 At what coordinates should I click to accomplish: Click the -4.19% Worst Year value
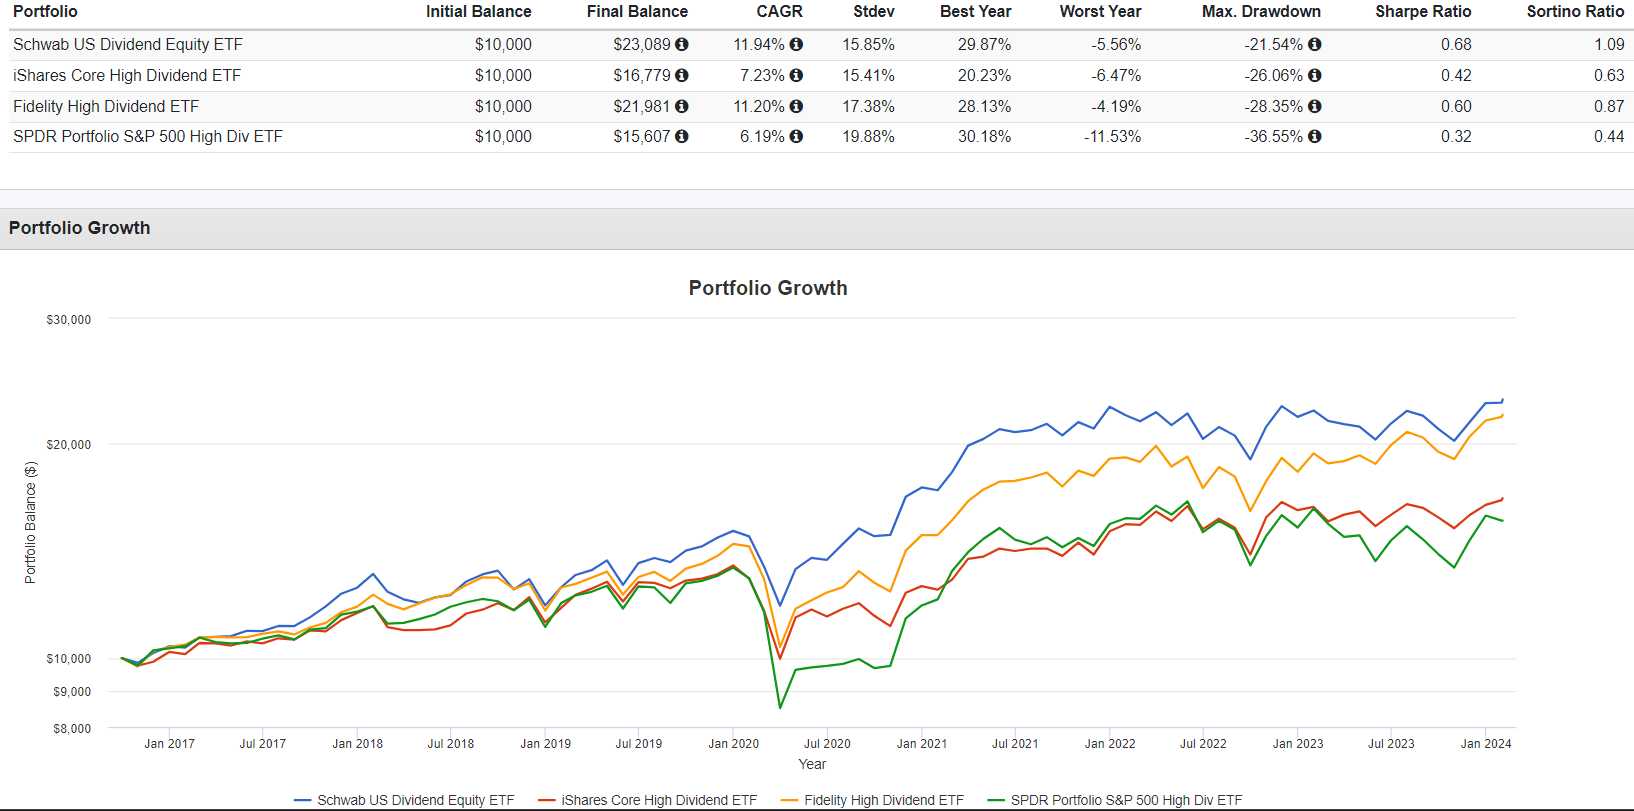click(x=1116, y=106)
